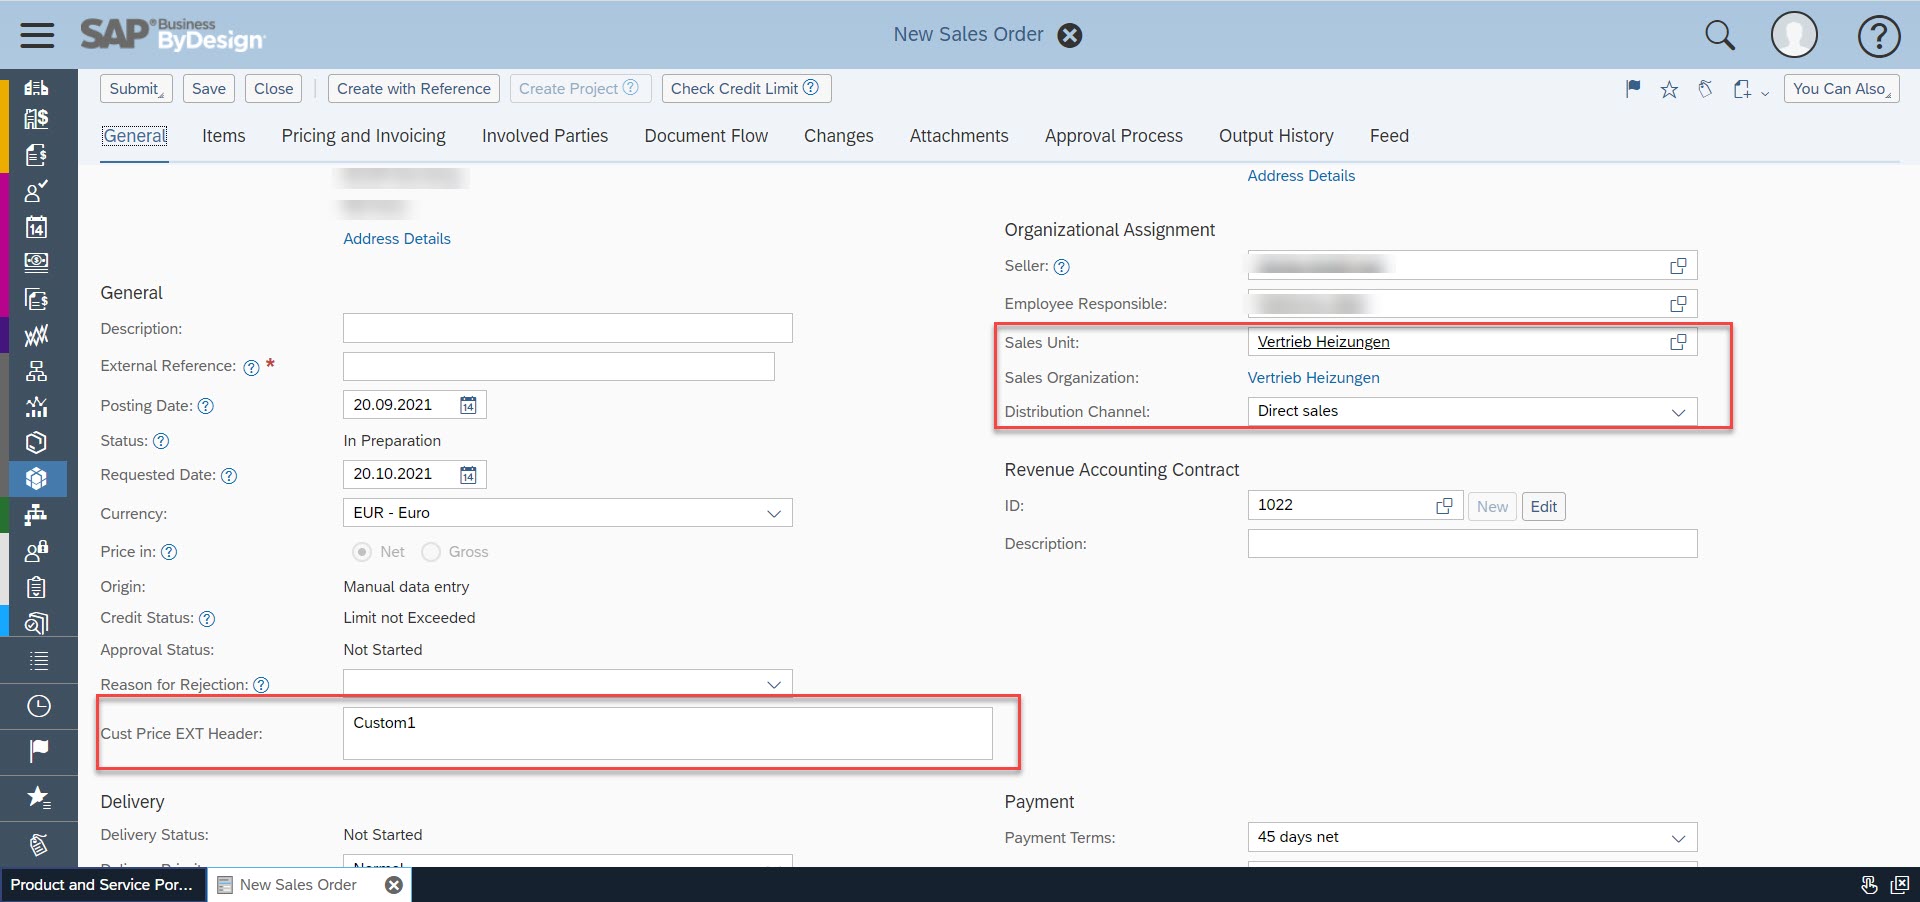
Task: Open the calendar work center sidebar icon
Action: pos(37,227)
